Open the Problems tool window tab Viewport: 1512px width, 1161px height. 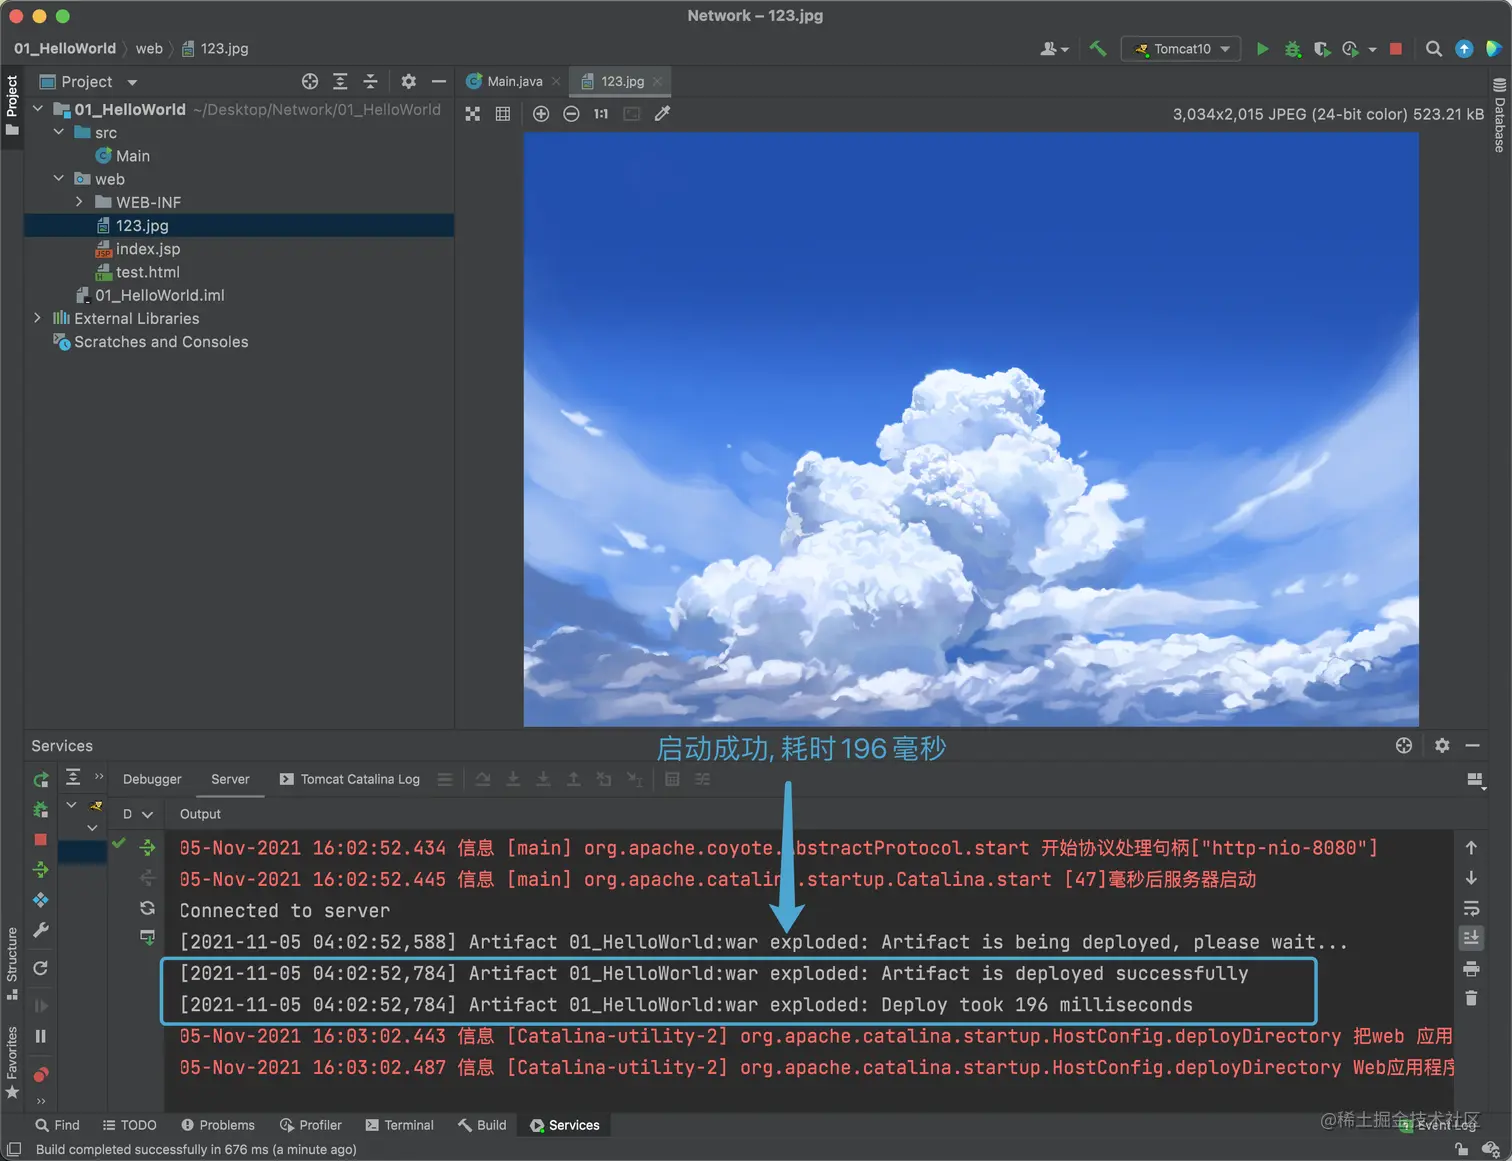pyautogui.click(x=217, y=1125)
